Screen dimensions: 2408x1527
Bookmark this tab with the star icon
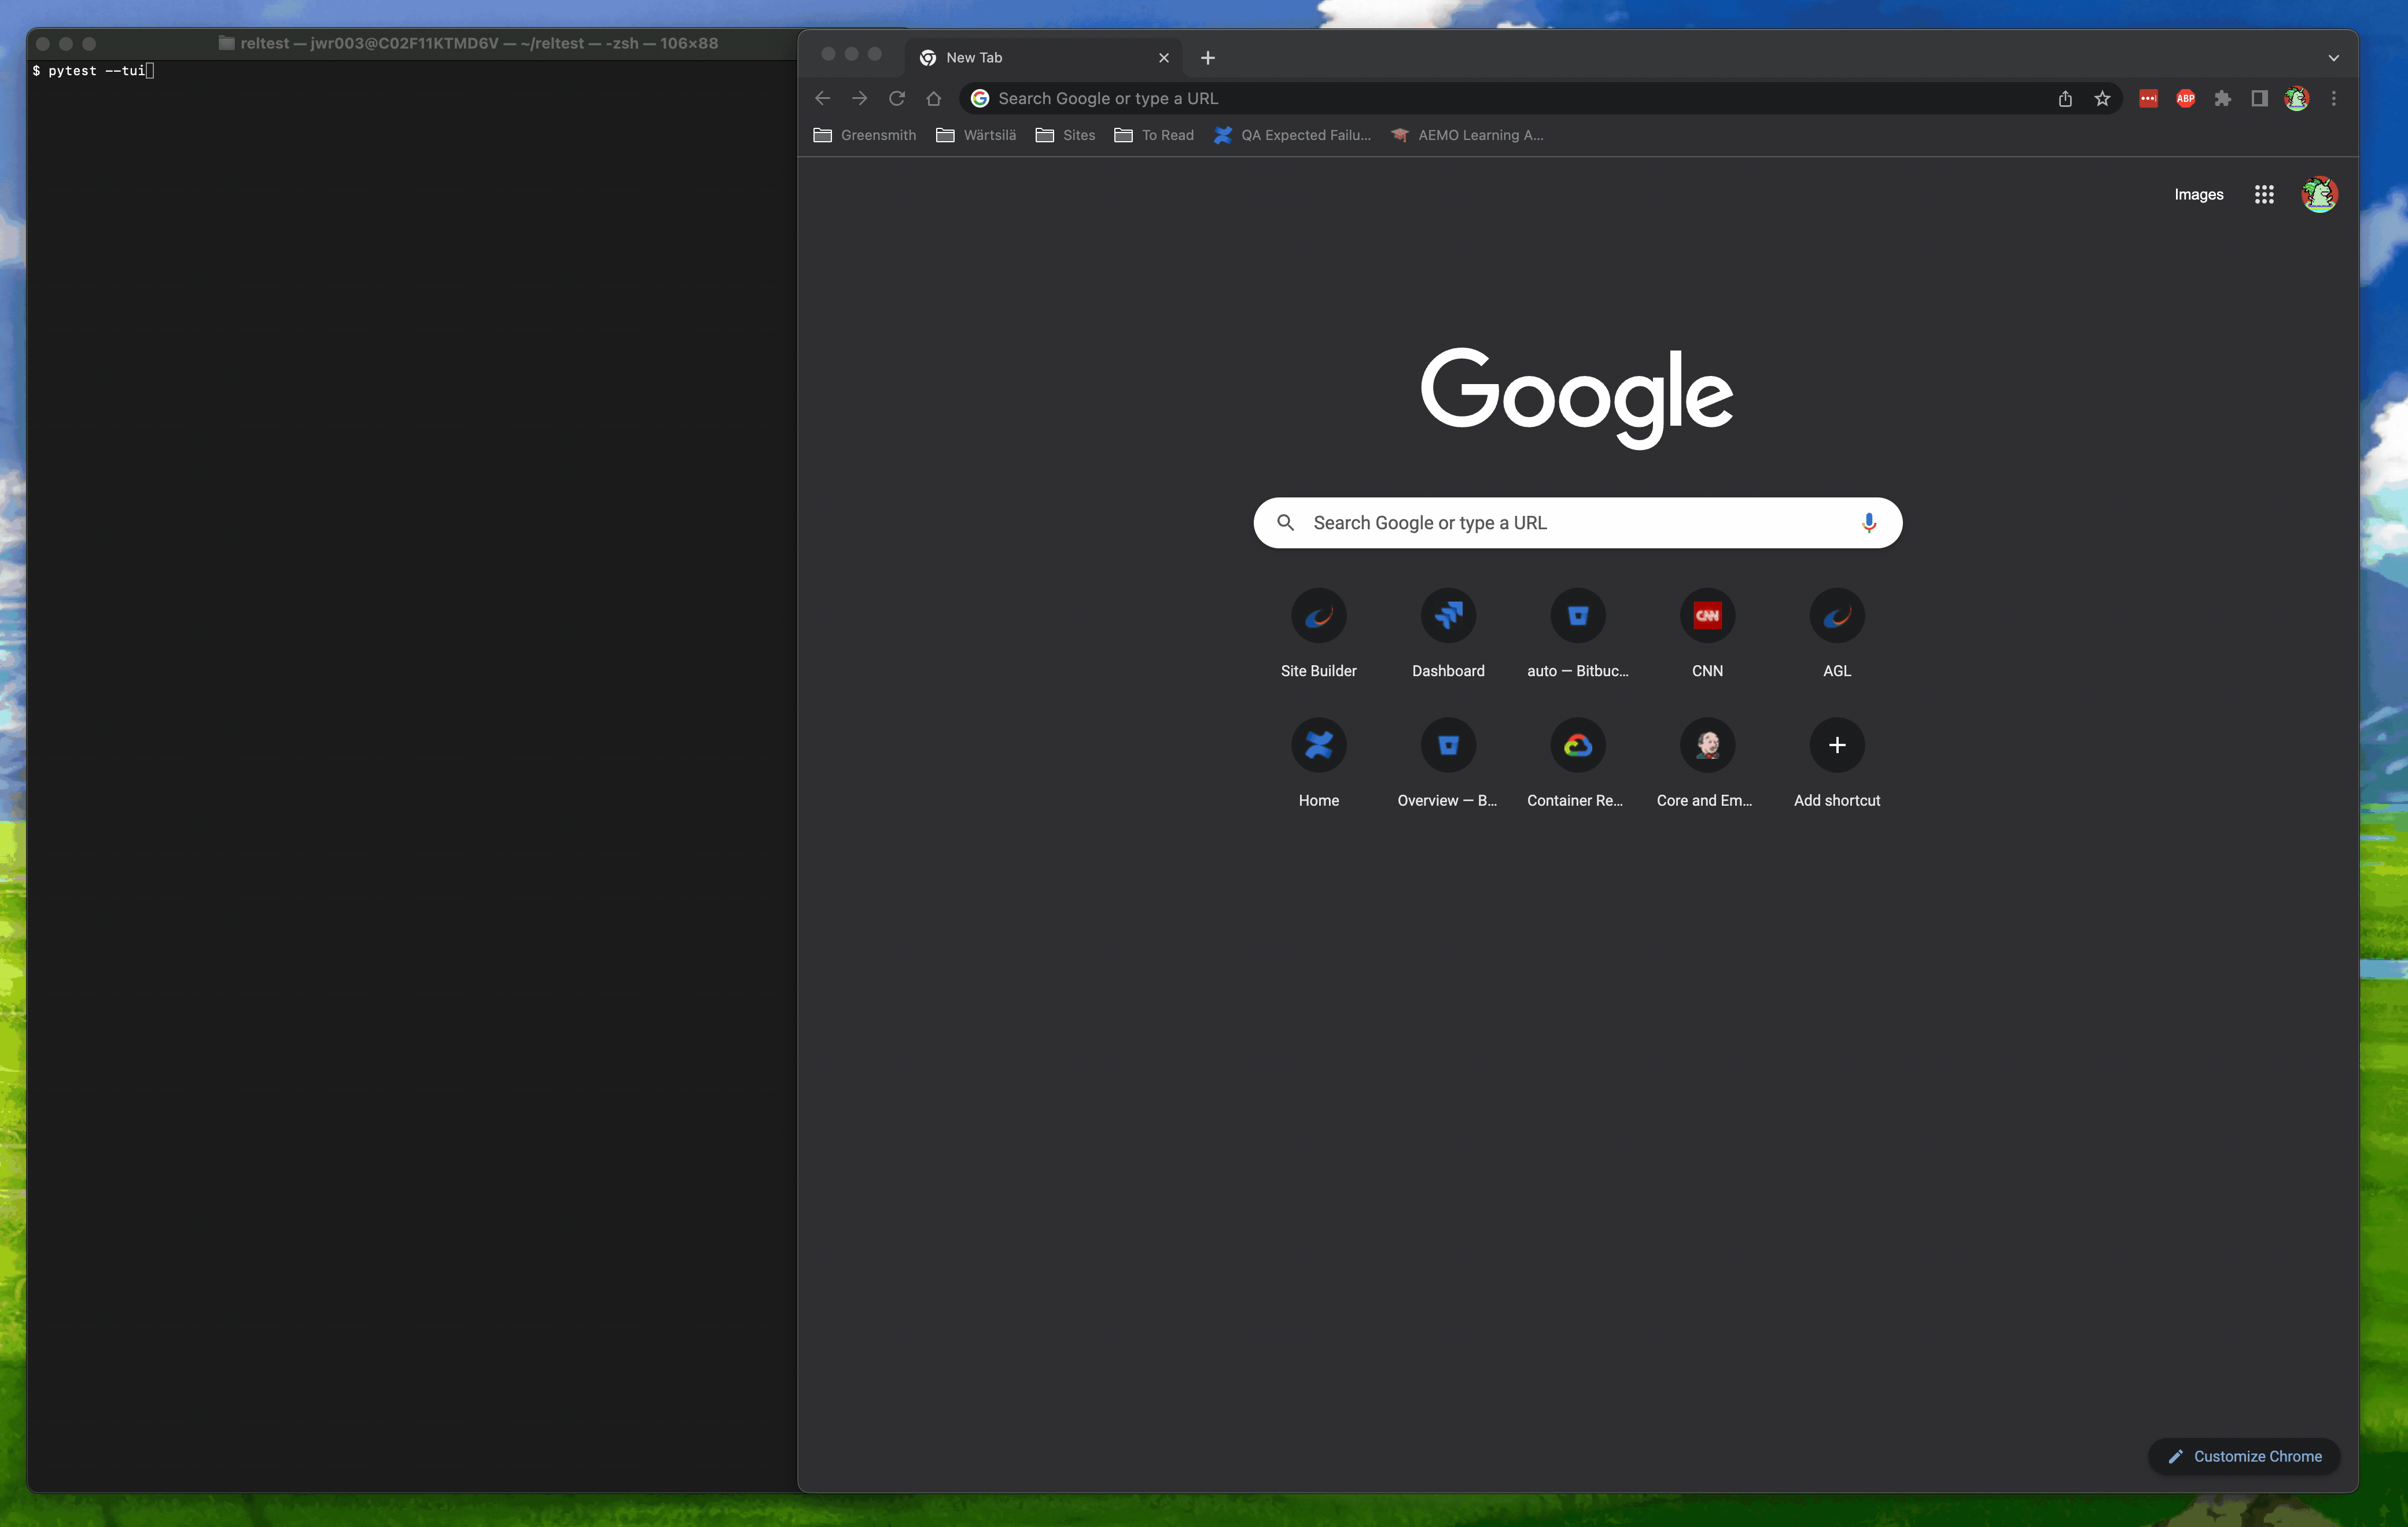coord(2102,98)
